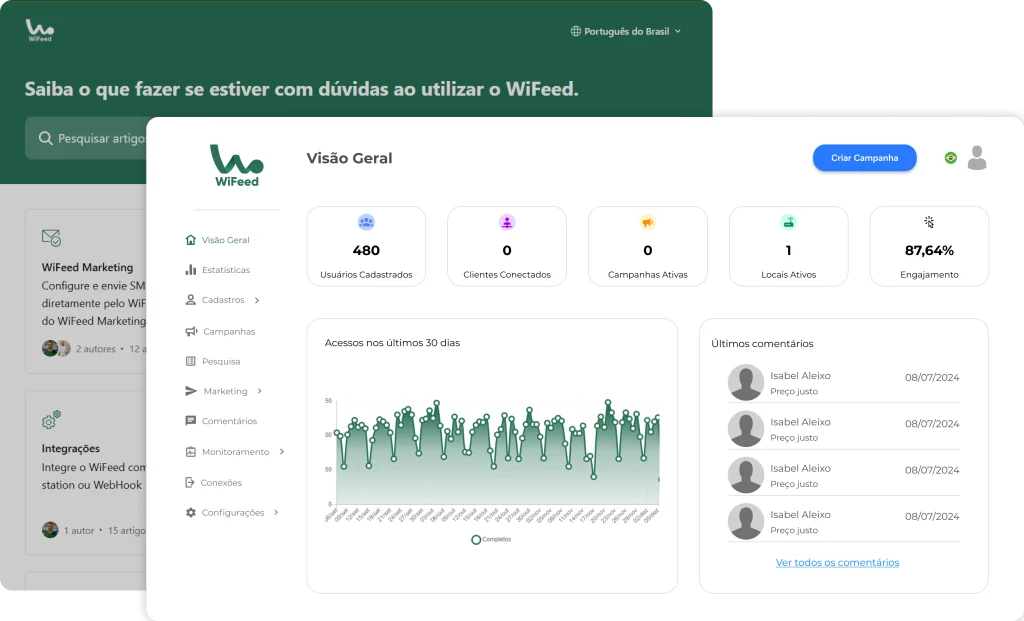
Task: Click the WiFeed Marketing envelope icon
Action: tap(51, 238)
